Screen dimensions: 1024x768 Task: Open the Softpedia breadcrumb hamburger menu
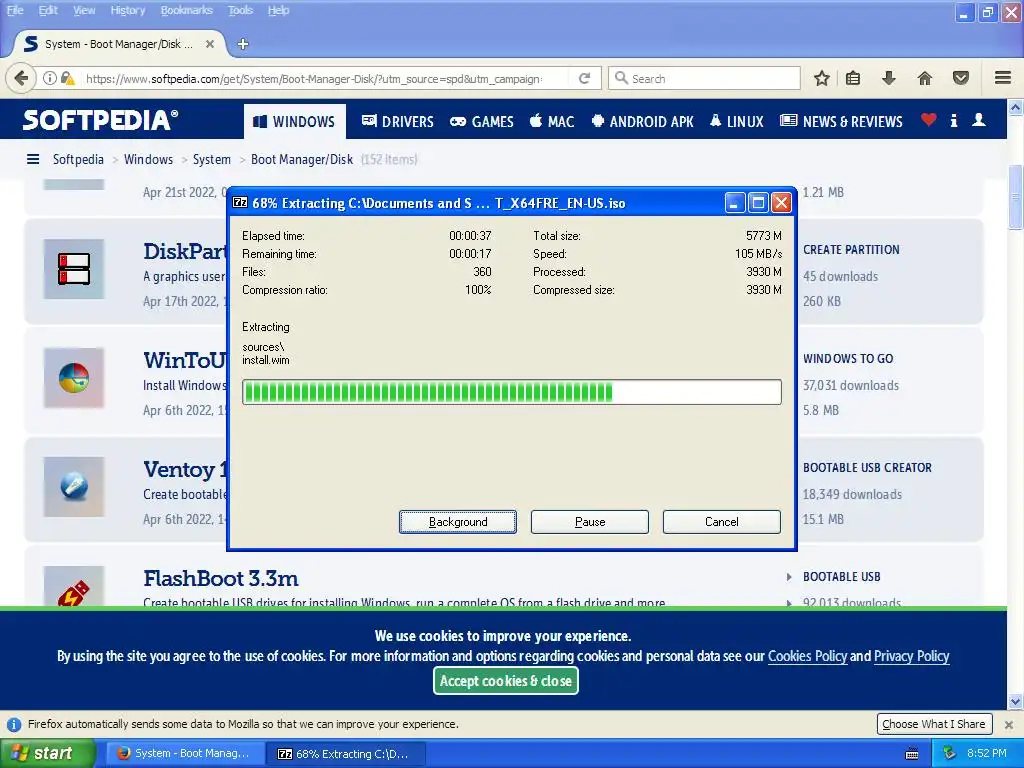33,159
